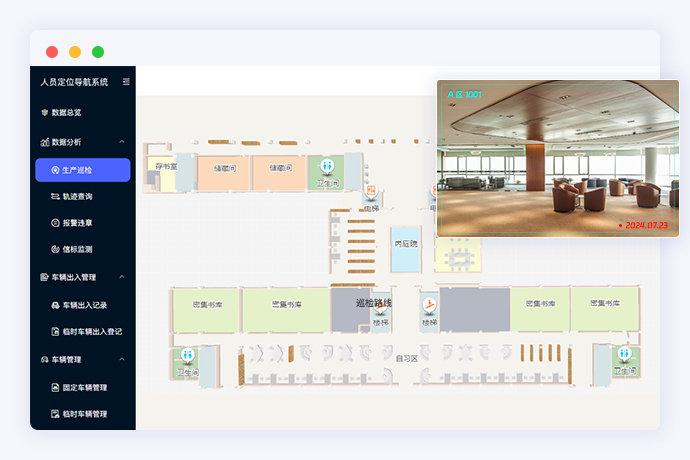Click the 车辆出入管理 group icon

44,277
